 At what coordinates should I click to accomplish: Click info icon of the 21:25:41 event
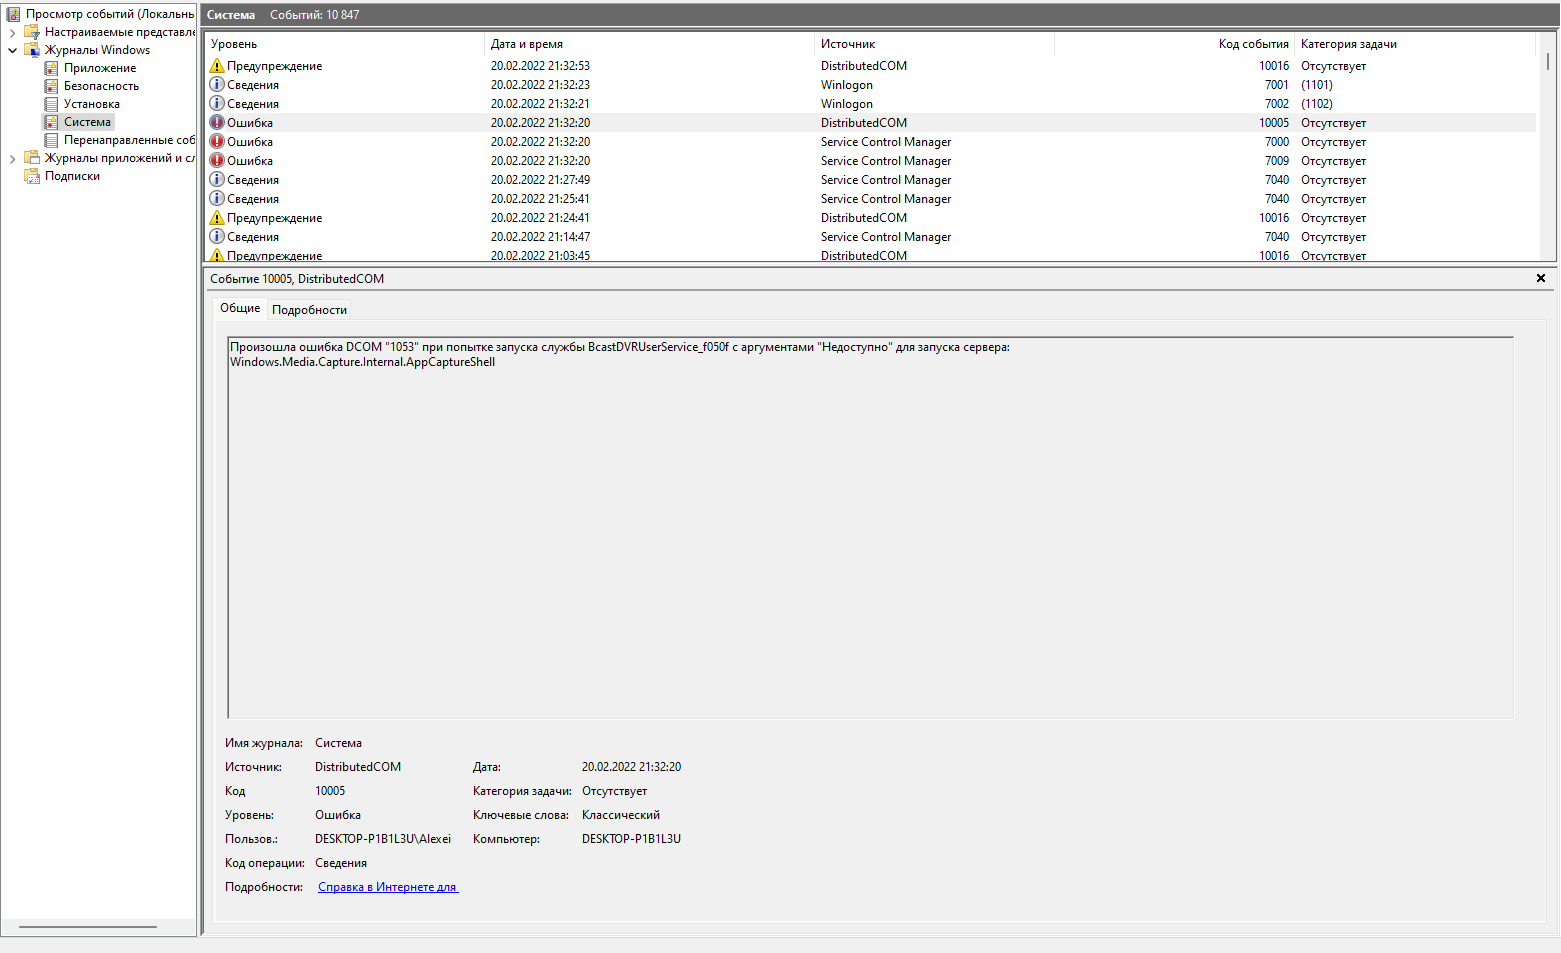[x=217, y=199]
